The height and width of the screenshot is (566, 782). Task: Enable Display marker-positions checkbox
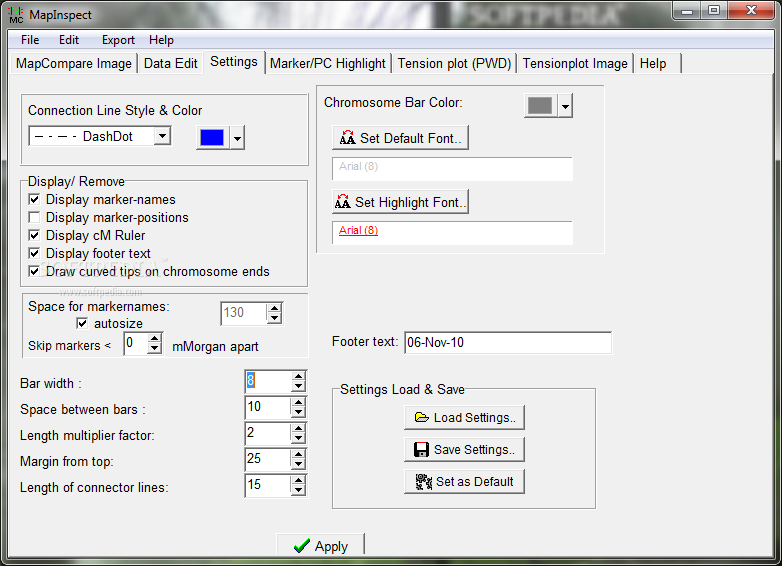34,217
